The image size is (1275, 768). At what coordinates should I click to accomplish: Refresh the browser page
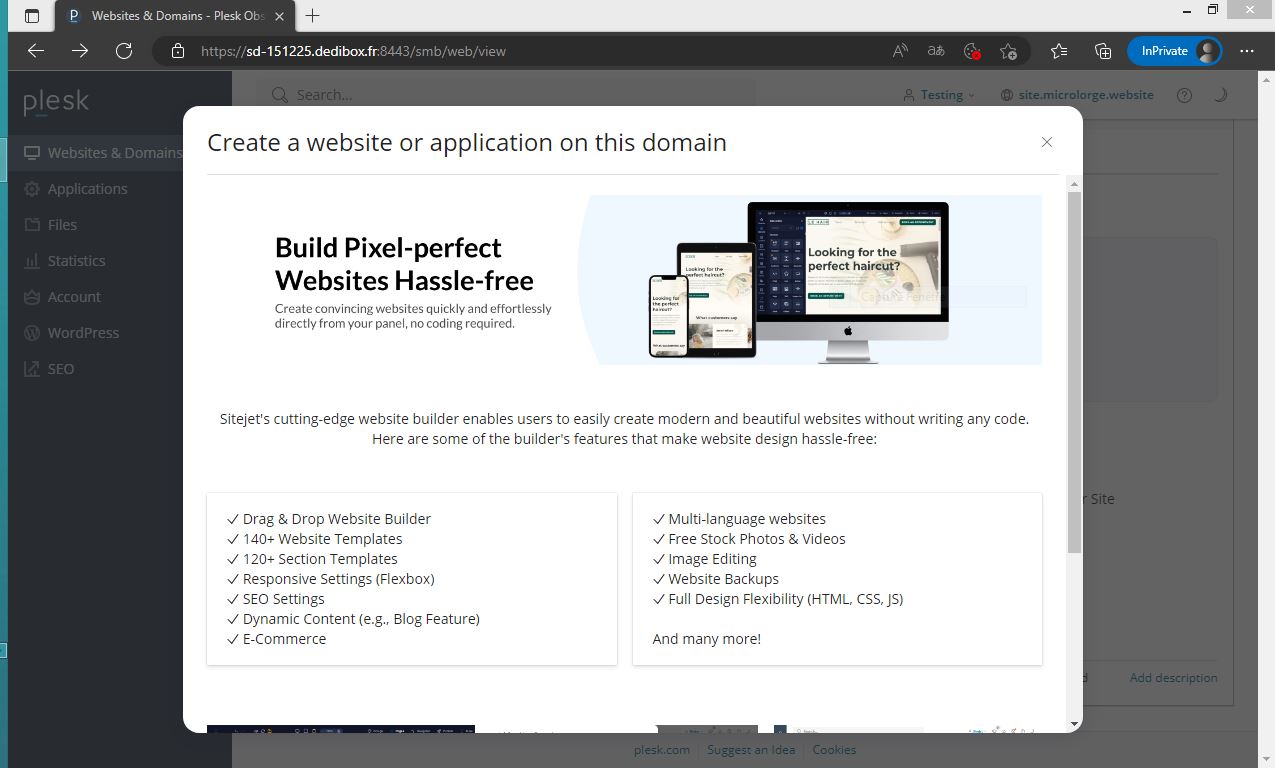click(124, 51)
